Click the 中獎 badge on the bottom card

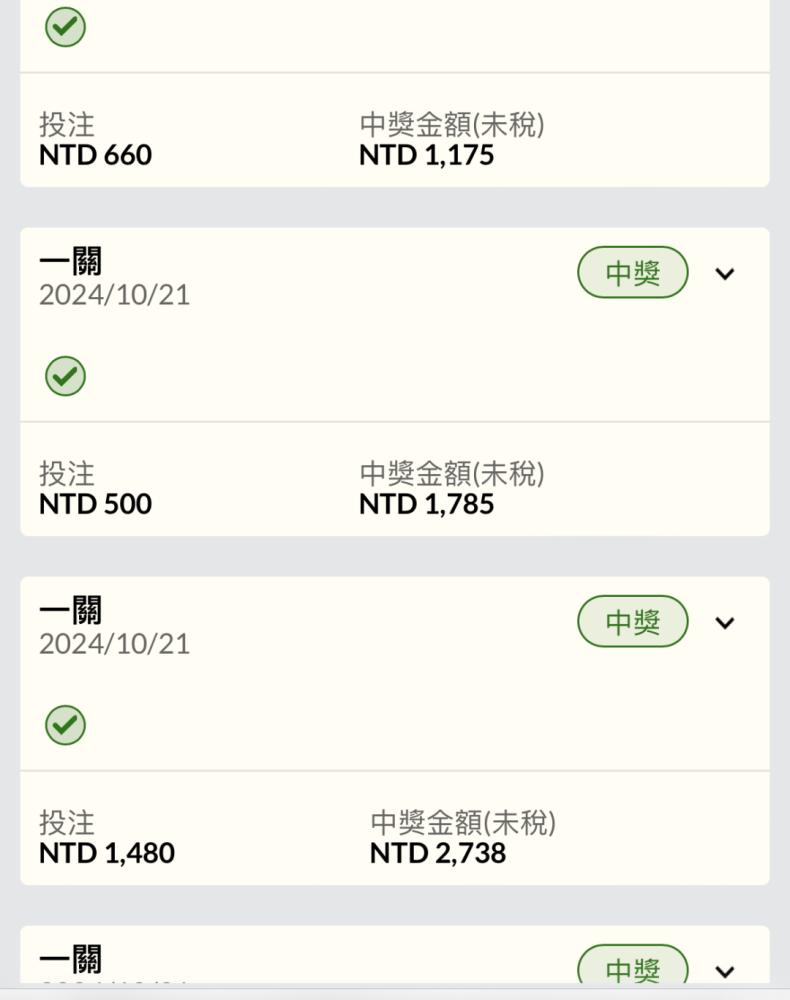click(633, 964)
